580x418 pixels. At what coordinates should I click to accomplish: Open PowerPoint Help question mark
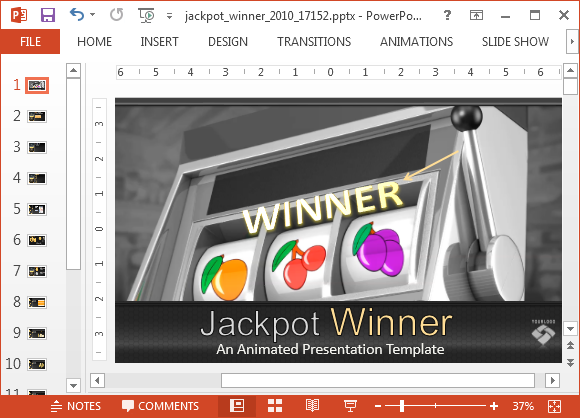pyautogui.click(x=447, y=15)
